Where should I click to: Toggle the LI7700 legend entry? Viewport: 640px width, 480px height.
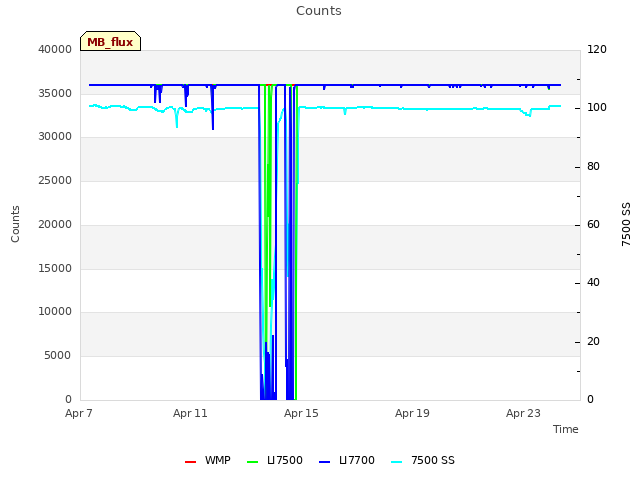[347, 460]
